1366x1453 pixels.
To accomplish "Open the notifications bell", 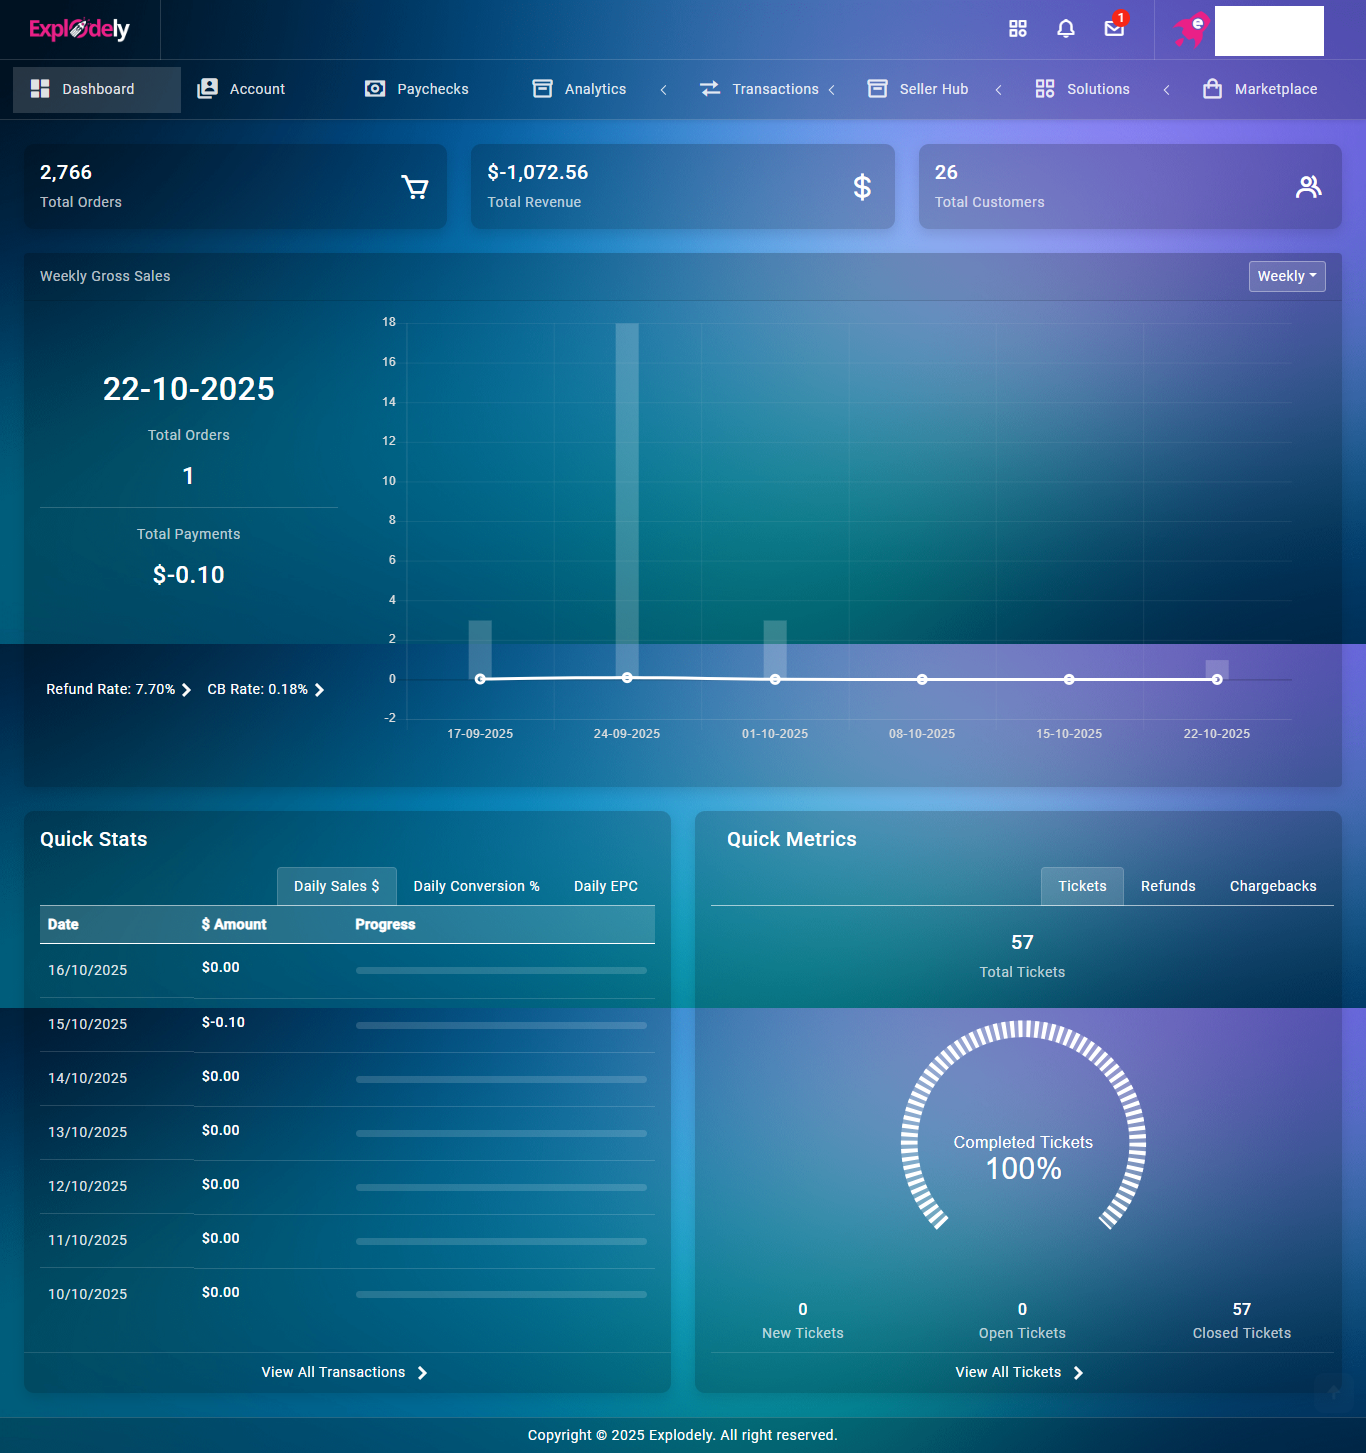I will pyautogui.click(x=1066, y=29).
